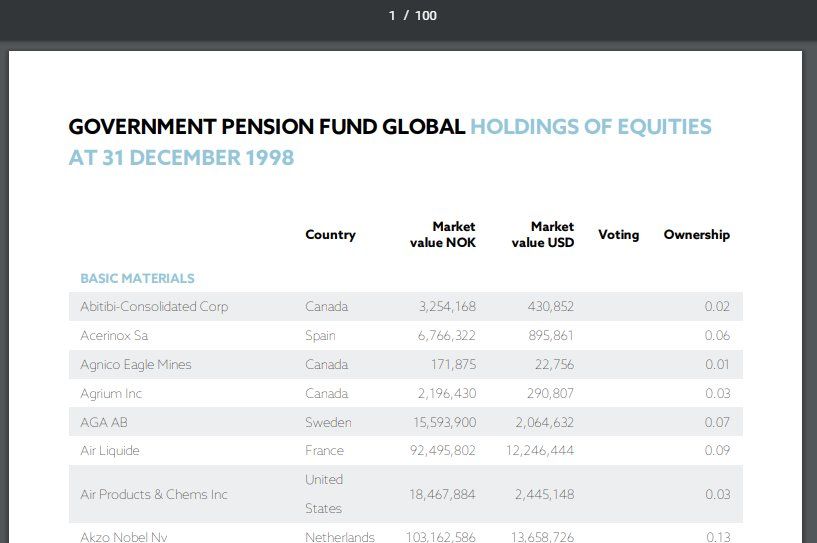Click the Agrium Inc company name
This screenshot has height=543, width=817.
[111, 394]
